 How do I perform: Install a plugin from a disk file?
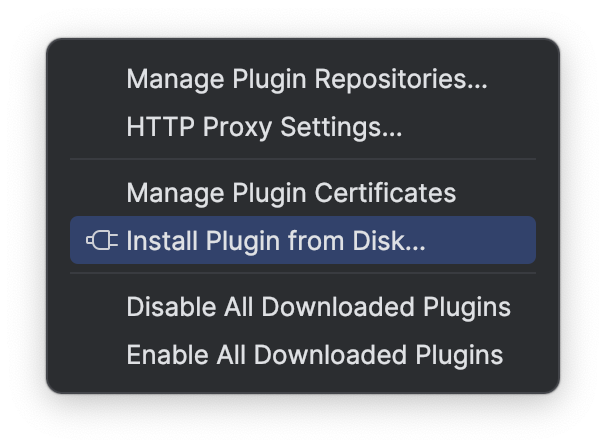click(x=276, y=241)
